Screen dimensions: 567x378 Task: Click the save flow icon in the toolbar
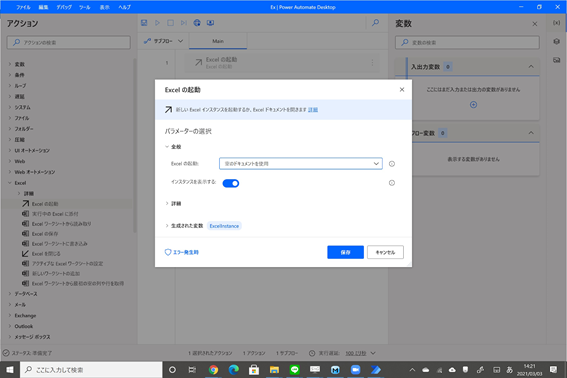click(x=144, y=23)
